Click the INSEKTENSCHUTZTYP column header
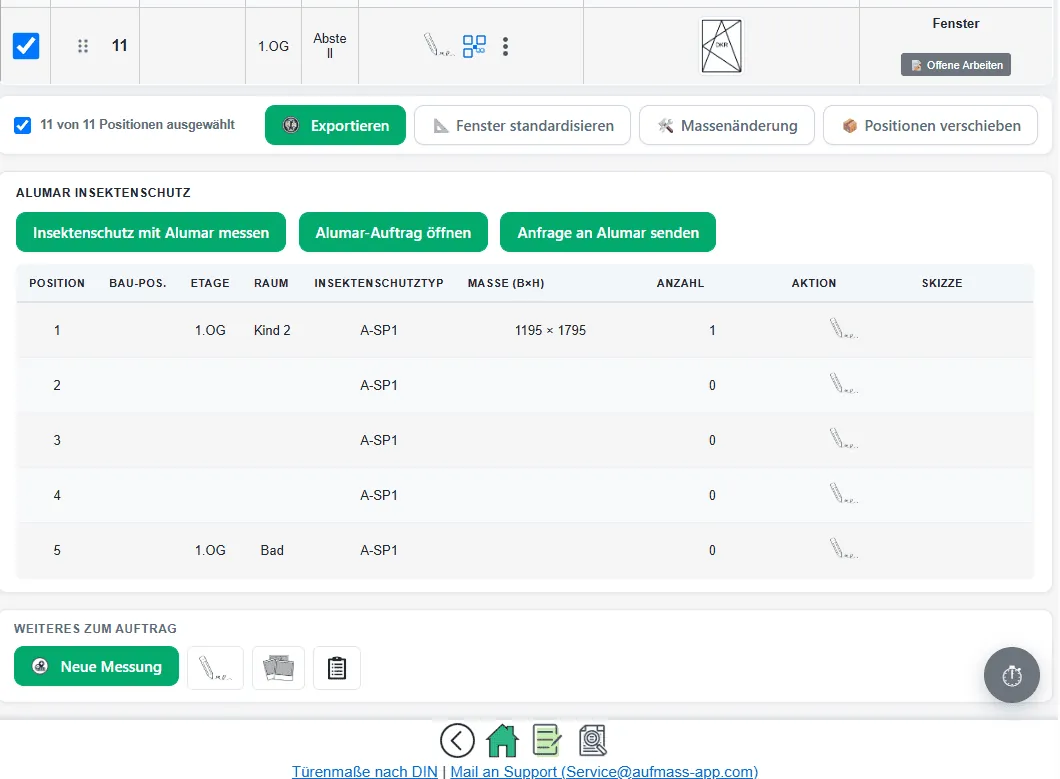The height and width of the screenshot is (779, 1060). [x=379, y=283]
